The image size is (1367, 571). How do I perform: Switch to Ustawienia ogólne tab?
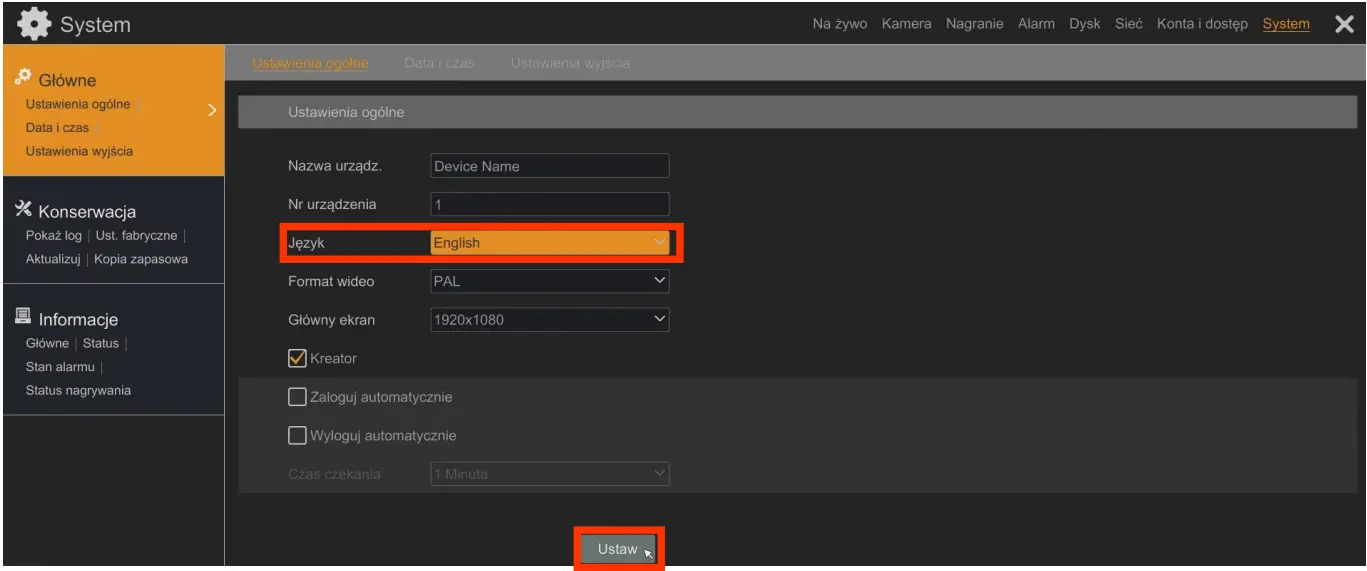310,63
